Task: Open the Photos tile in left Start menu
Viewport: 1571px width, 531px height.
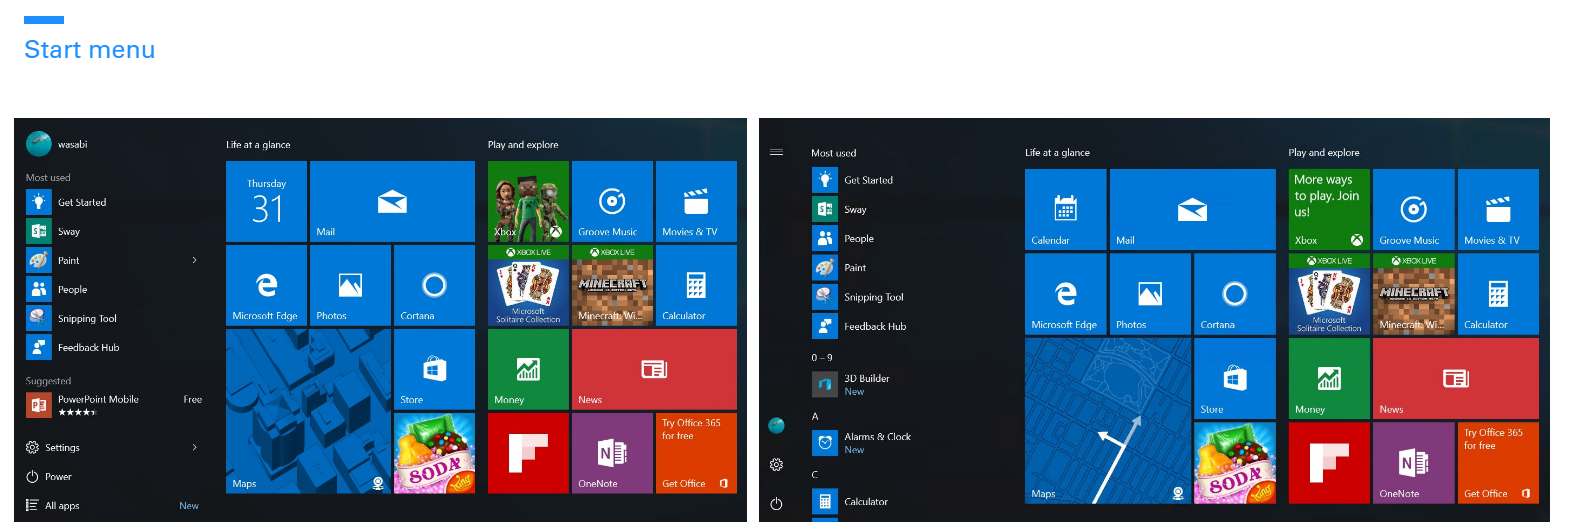Action: (350, 285)
